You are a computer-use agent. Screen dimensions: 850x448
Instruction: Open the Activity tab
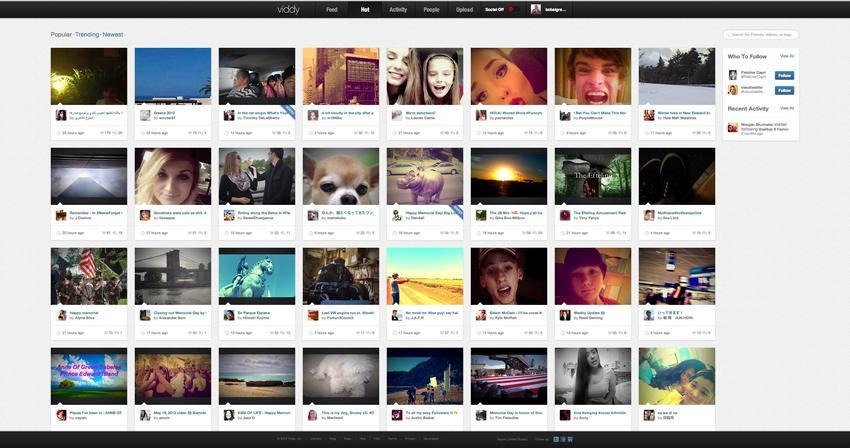398,9
